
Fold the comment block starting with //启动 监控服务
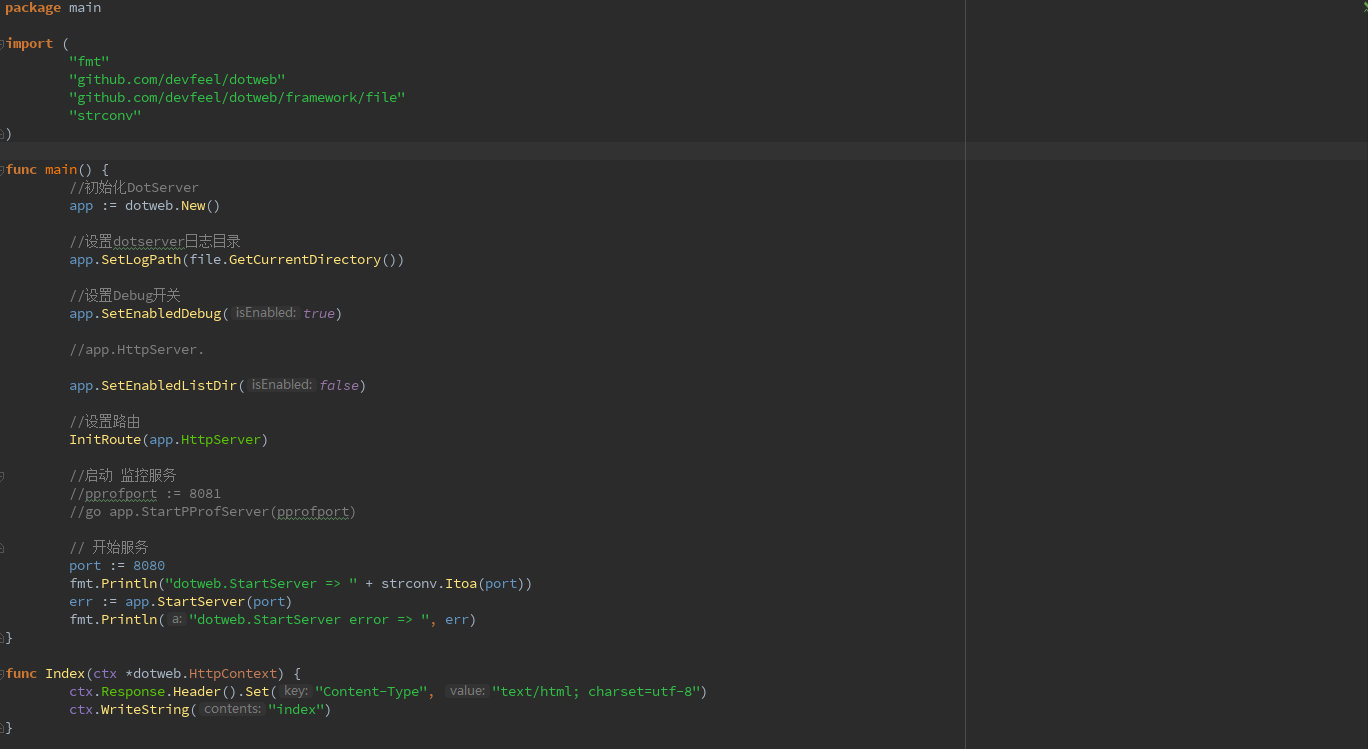click(2, 475)
